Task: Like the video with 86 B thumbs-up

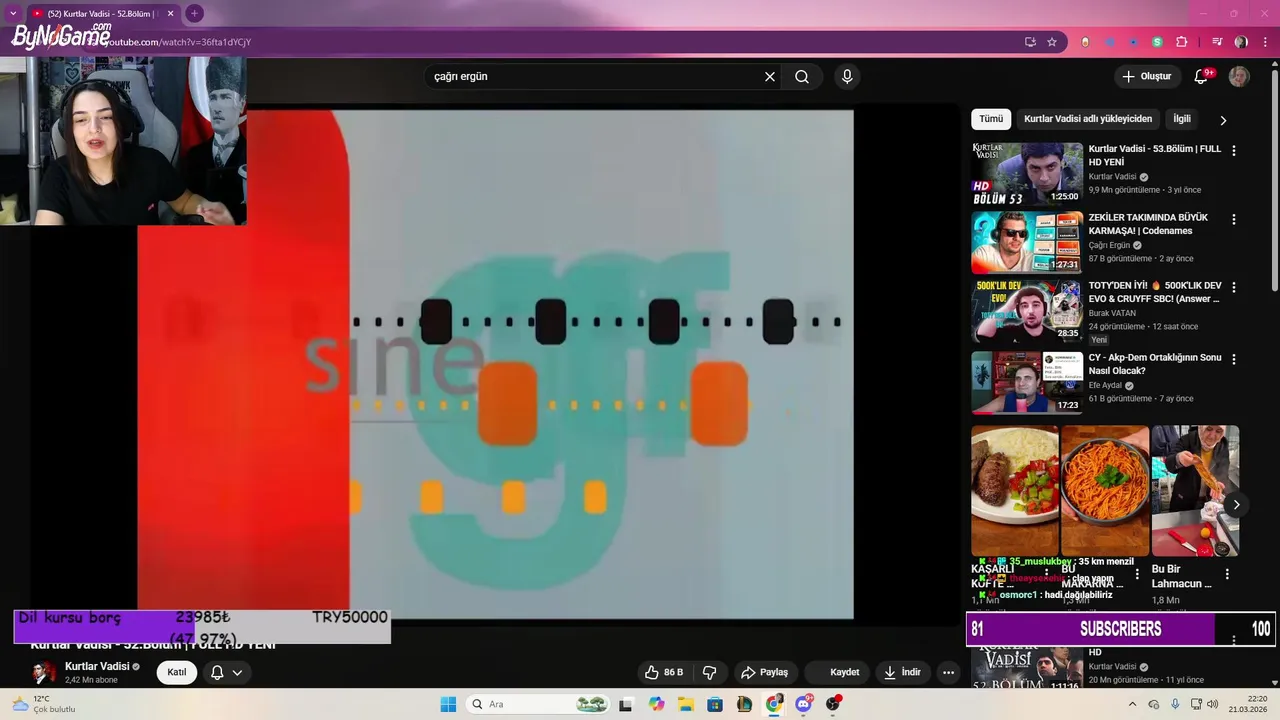Action: tap(664, 672)
